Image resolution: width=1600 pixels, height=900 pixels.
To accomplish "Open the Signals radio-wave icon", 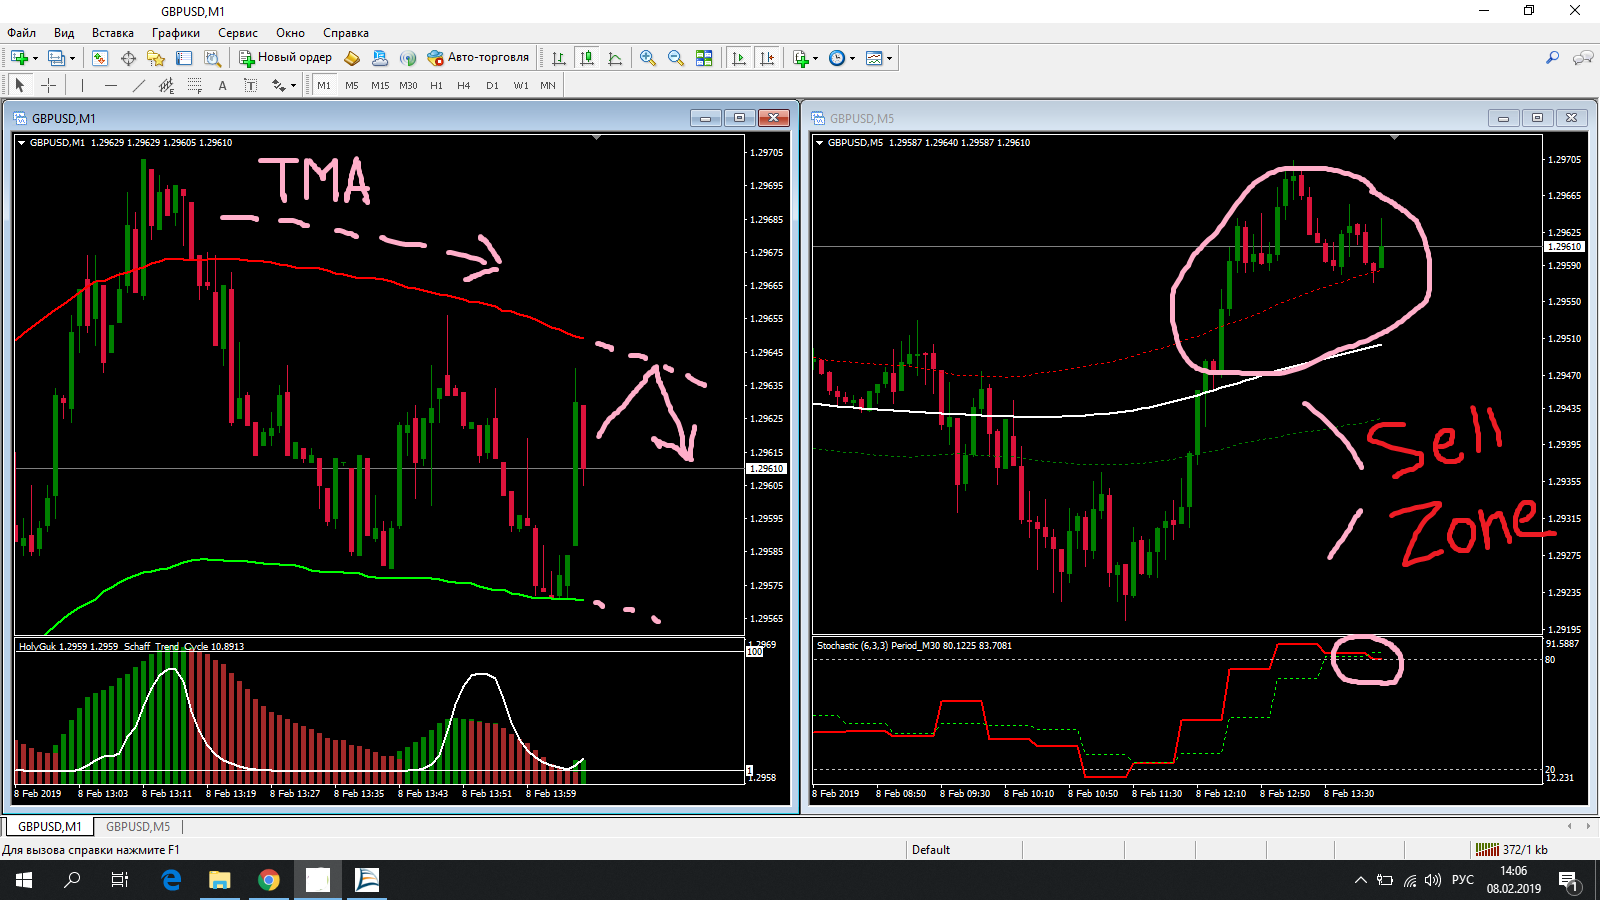I will [408, 58].
